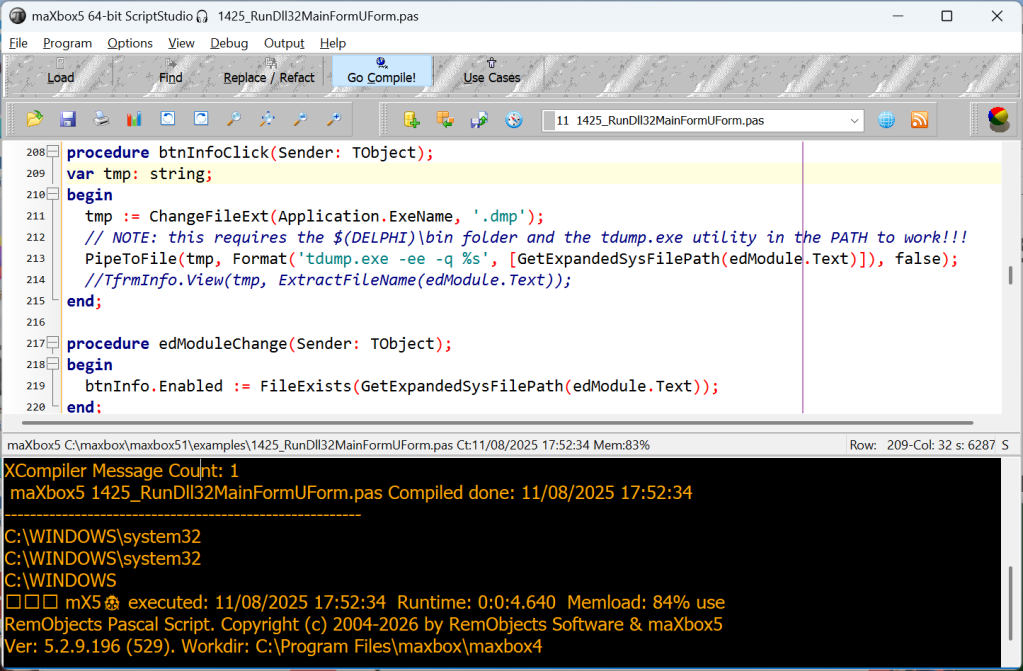Viewport: 1023px width, 671px height.
Task: Click the horizontal scrollbar below code editor
Action: [497, 423]
